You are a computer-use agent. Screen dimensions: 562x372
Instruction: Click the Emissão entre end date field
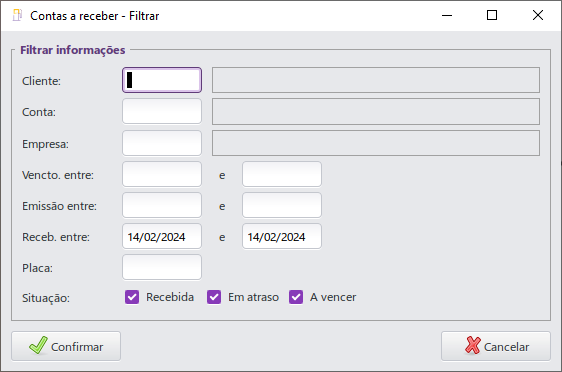[282, 205]
